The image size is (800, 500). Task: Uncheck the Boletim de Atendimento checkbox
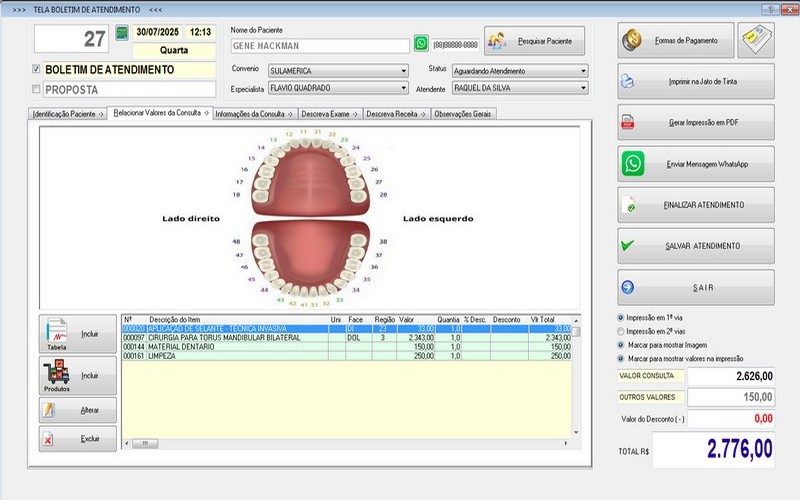click(37, 70)
